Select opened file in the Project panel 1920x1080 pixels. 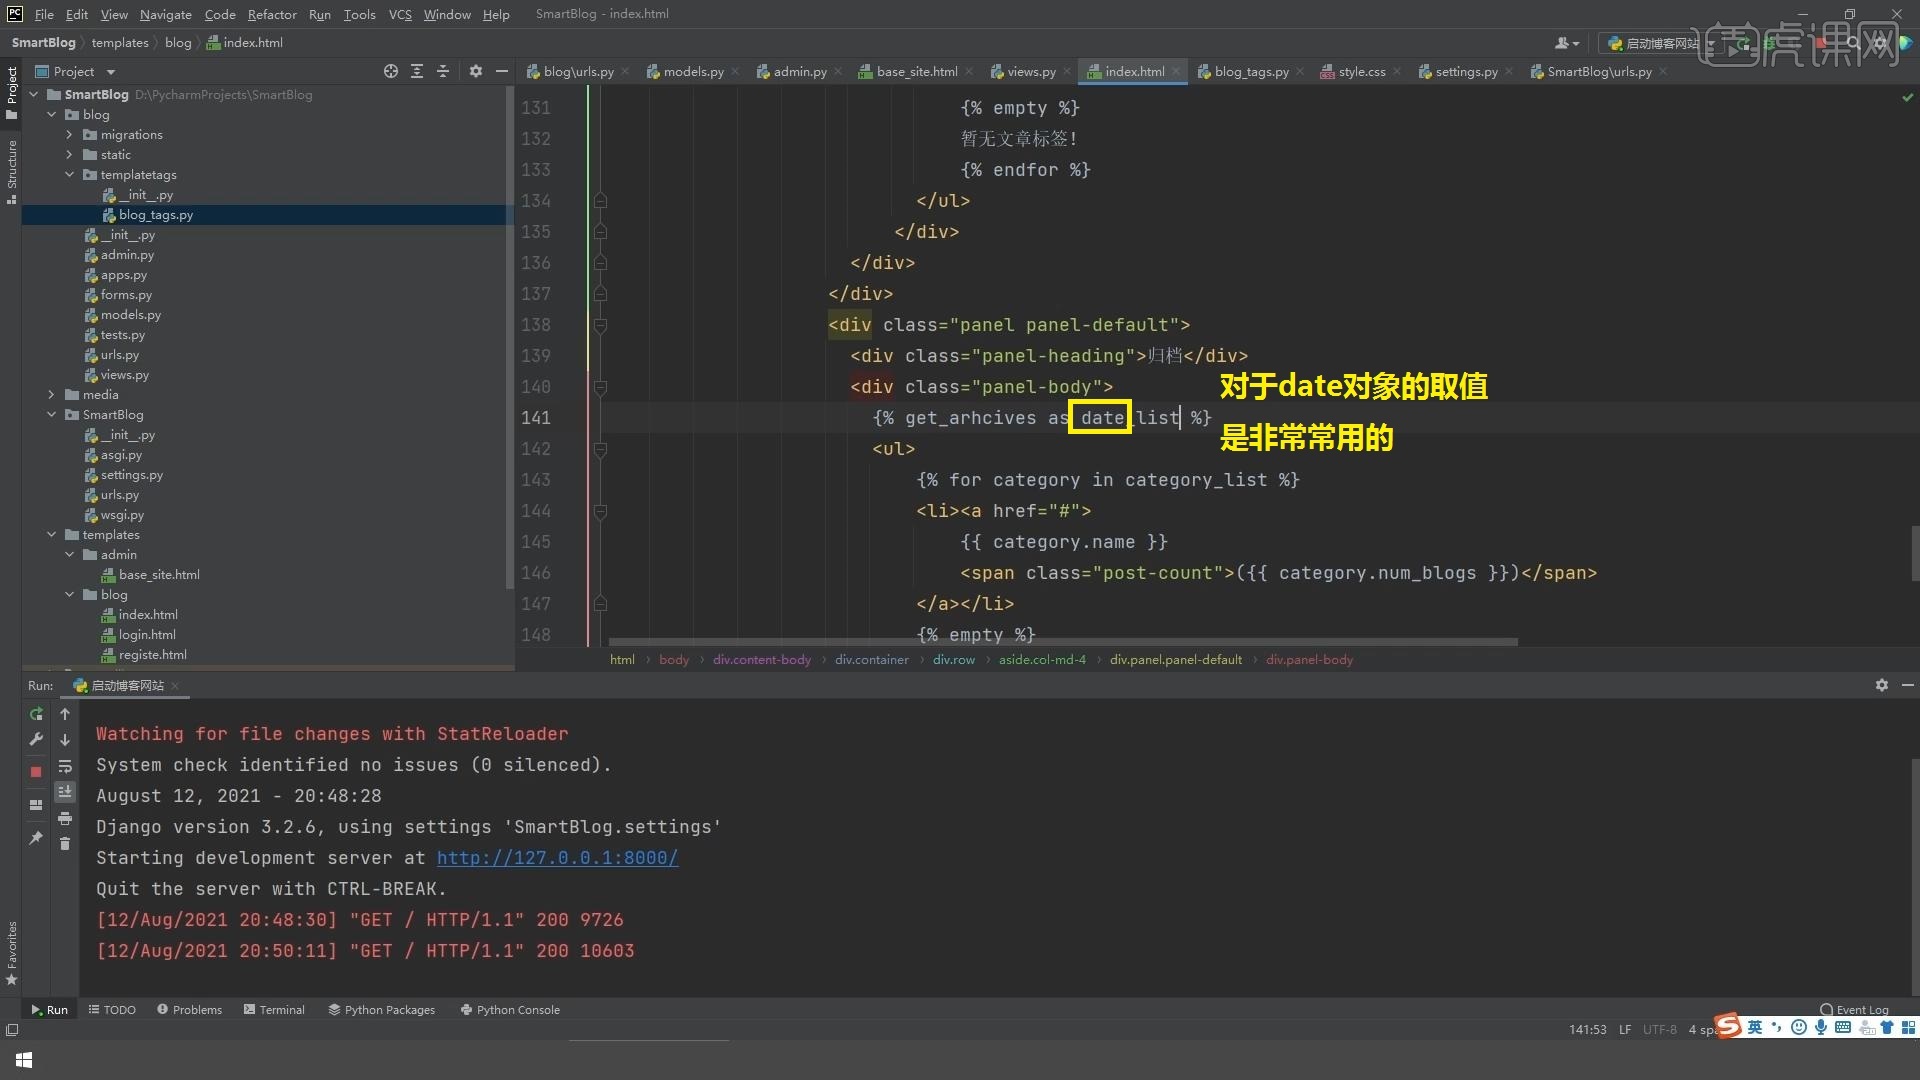tap(390, 71)
